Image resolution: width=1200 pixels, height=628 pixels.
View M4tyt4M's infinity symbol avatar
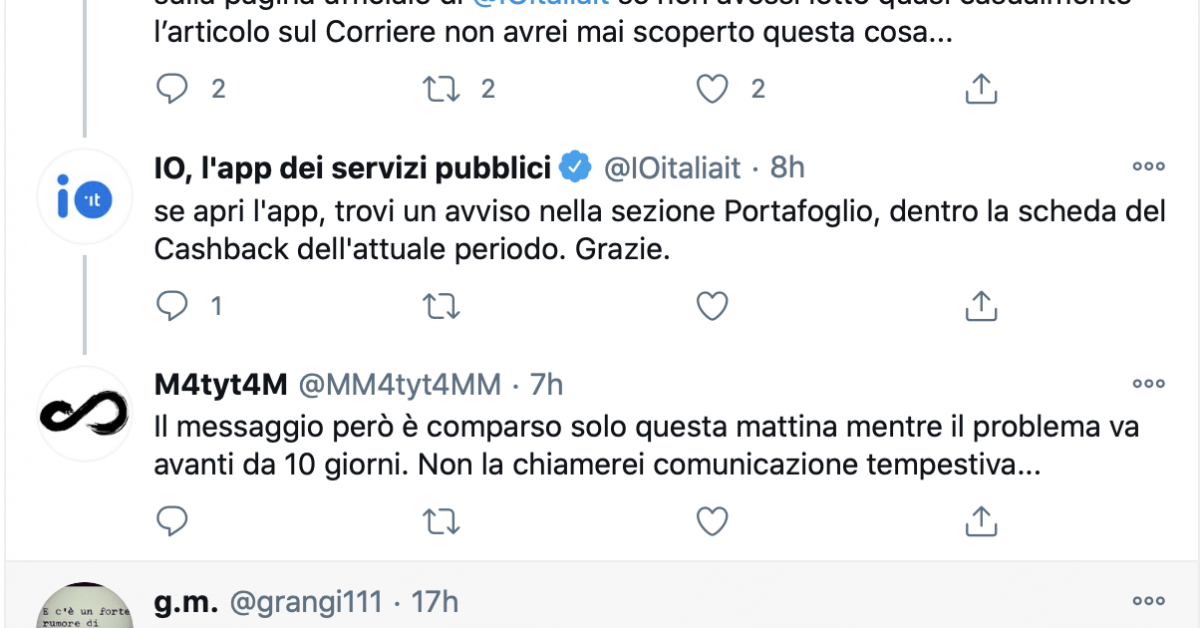(83, 414)
